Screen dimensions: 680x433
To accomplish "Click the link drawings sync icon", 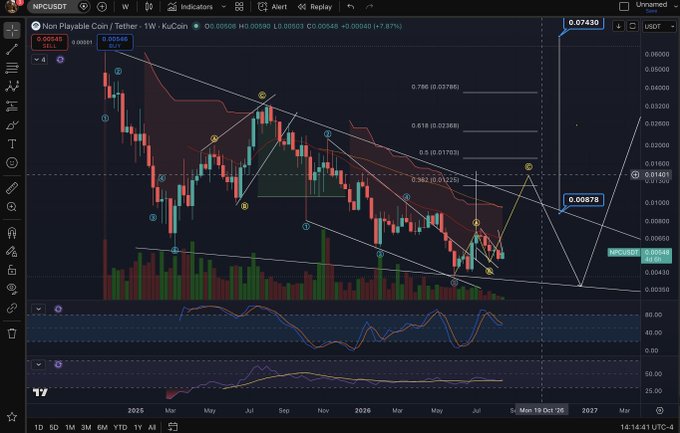I will coord(12,308).
